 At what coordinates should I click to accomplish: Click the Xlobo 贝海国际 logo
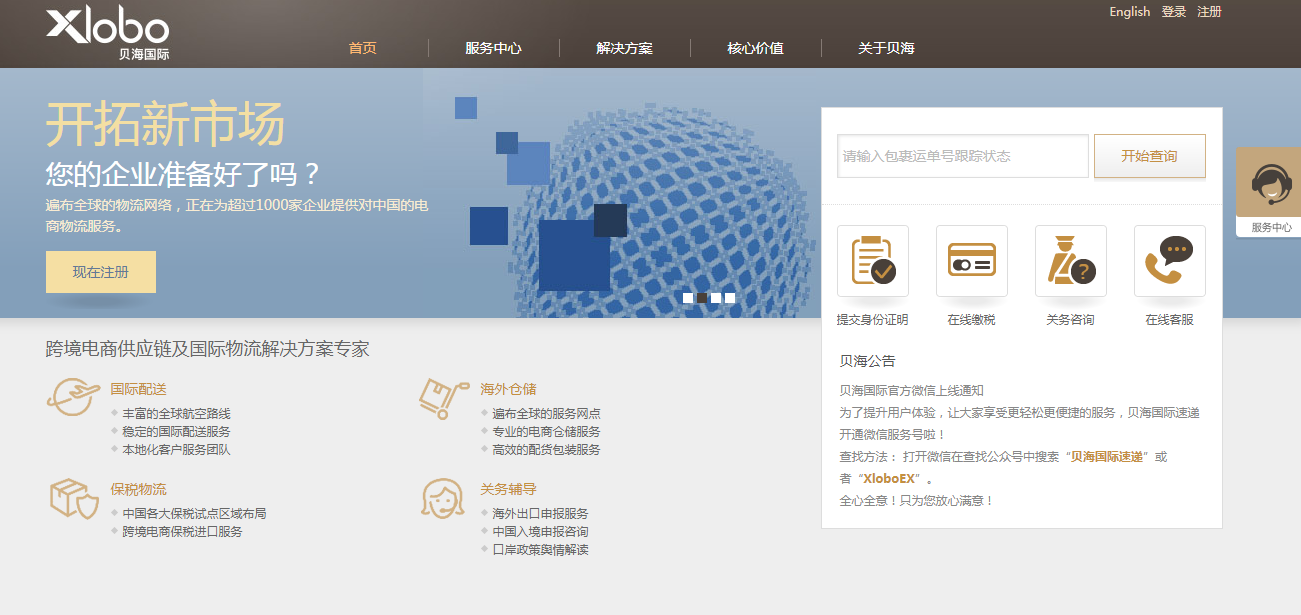[108, 32]
